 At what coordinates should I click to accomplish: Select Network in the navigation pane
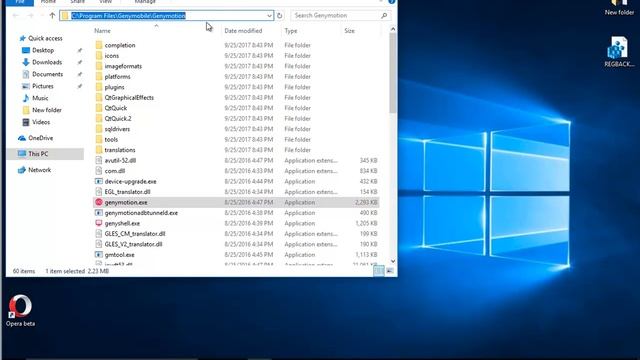[40, 170]
